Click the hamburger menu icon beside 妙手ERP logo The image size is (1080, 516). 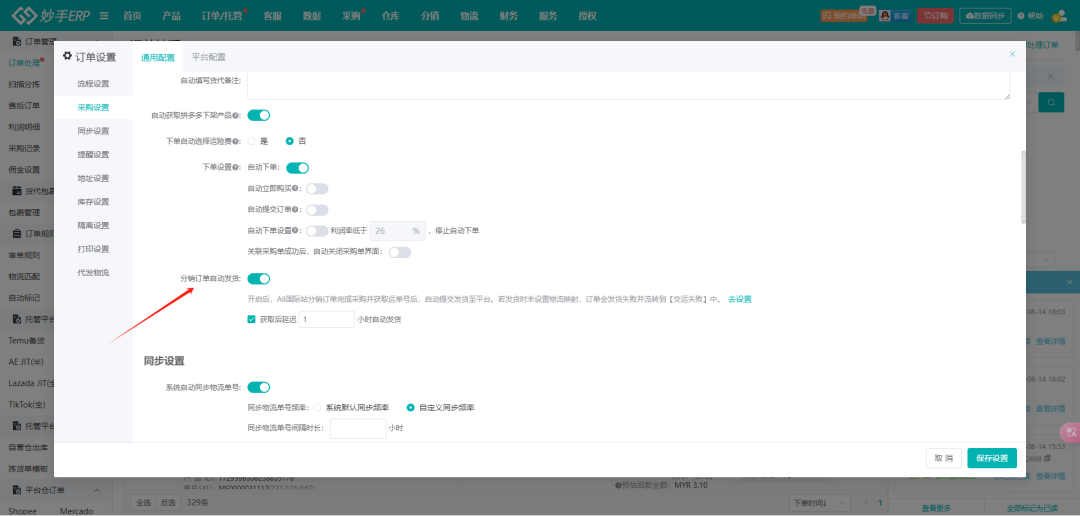(104, 16)
